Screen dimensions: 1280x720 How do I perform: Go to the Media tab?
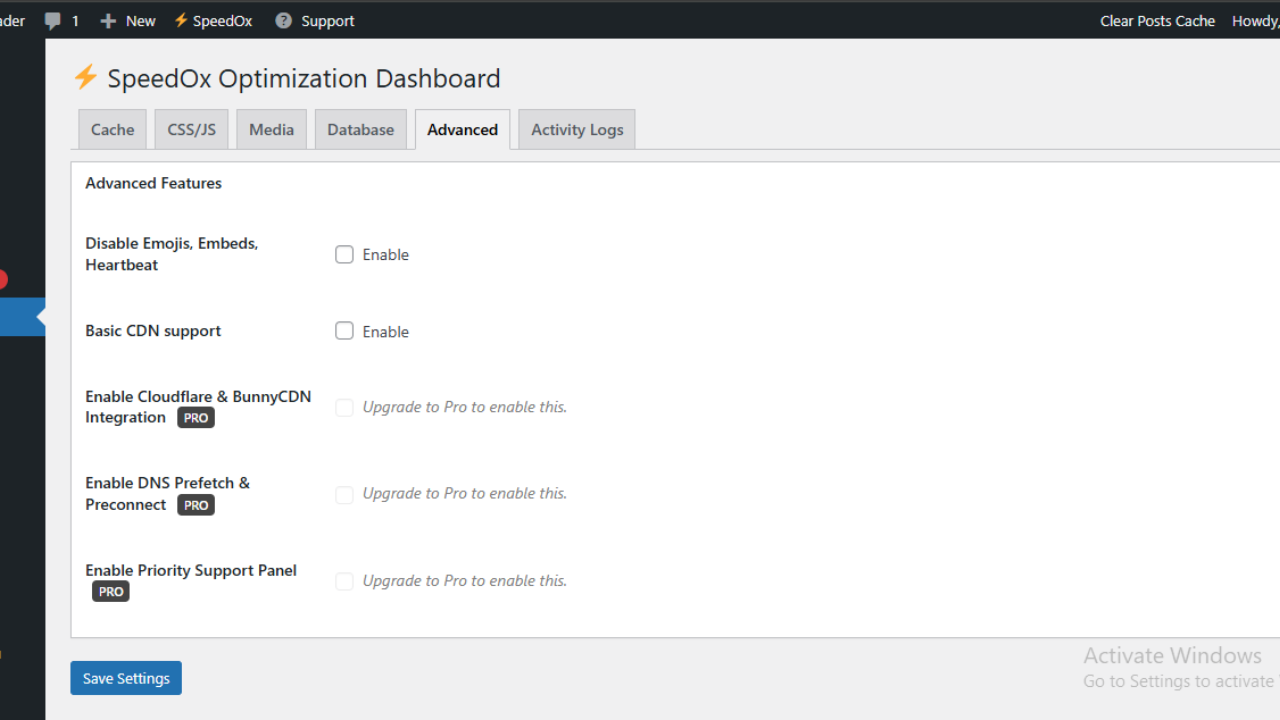pyautogui.click(x=271, y=129)
